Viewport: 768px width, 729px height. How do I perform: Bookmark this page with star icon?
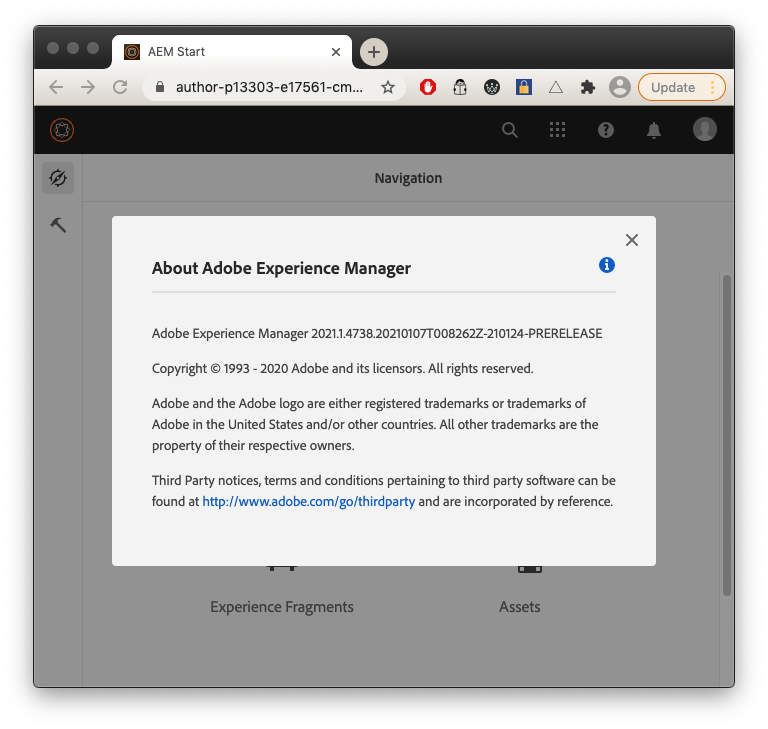tap(388, 87)
